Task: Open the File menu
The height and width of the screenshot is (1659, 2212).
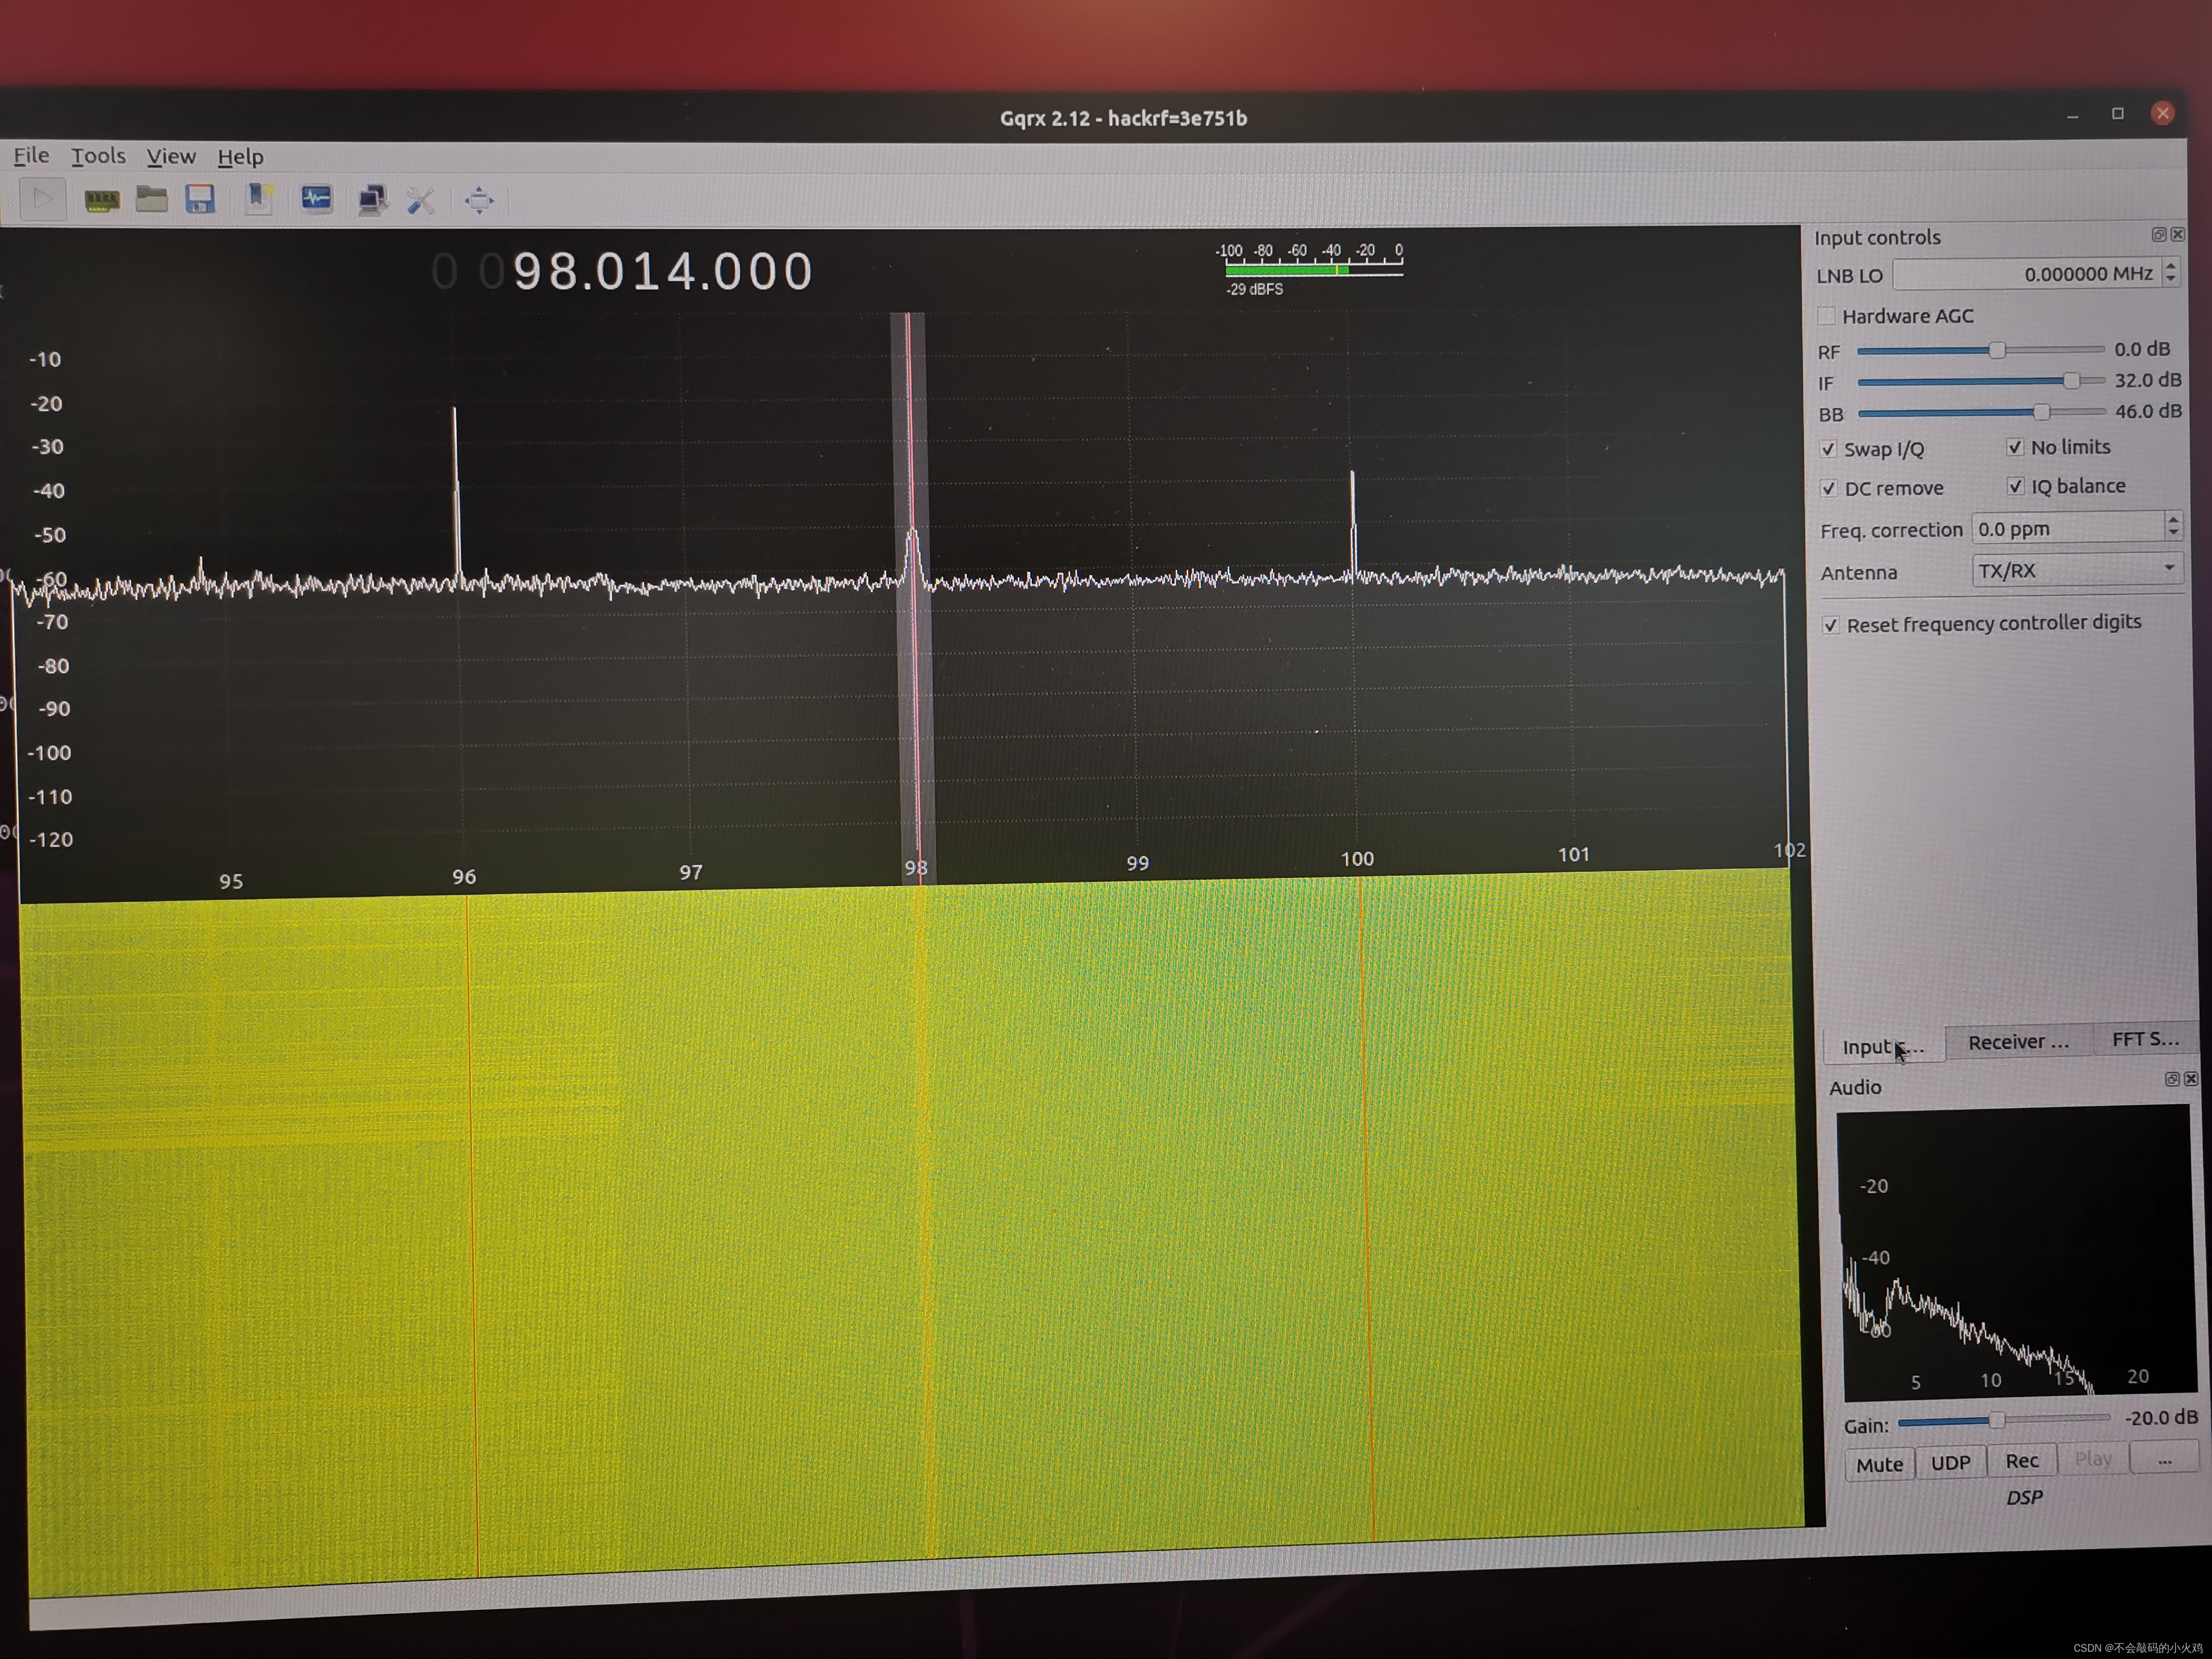Action: click(x=31, y=155)
